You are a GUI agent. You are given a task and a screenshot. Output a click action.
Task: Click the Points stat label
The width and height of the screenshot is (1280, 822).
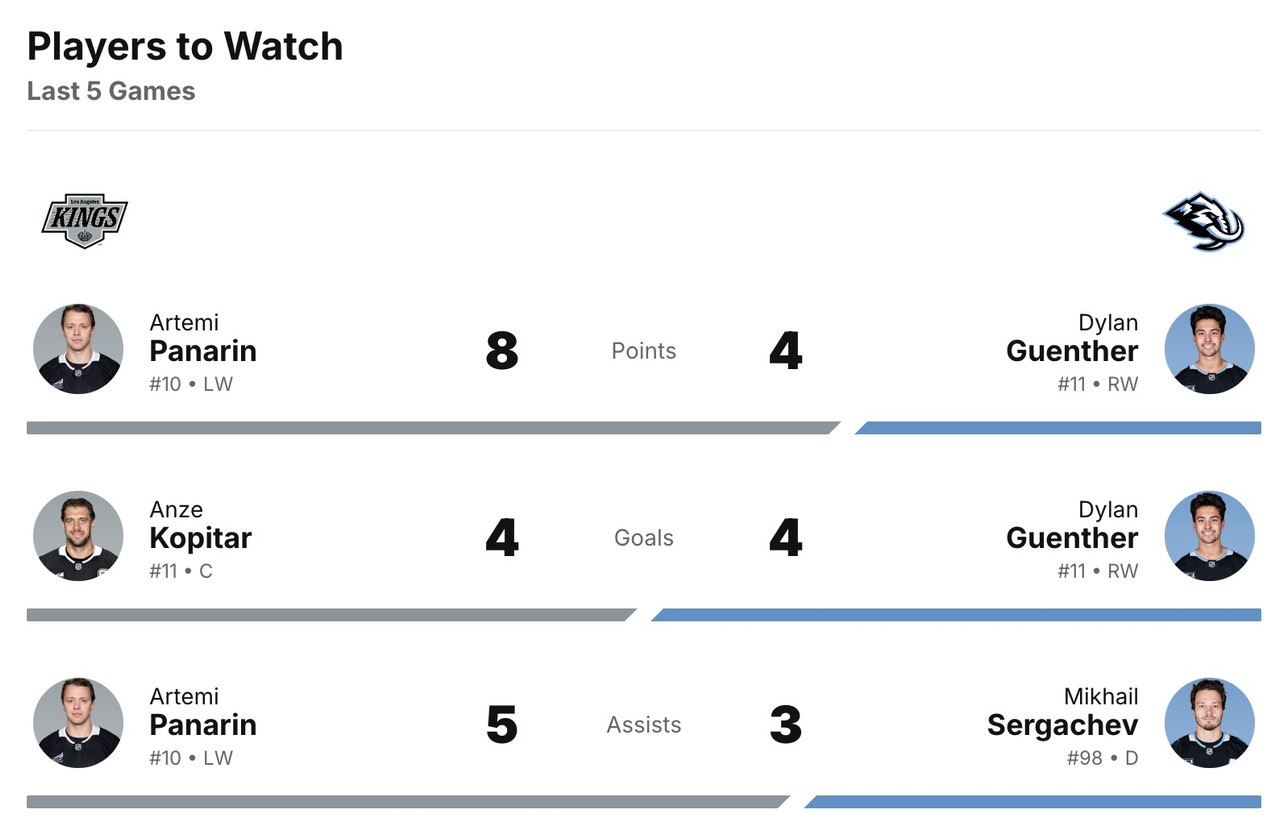[644, 351]
